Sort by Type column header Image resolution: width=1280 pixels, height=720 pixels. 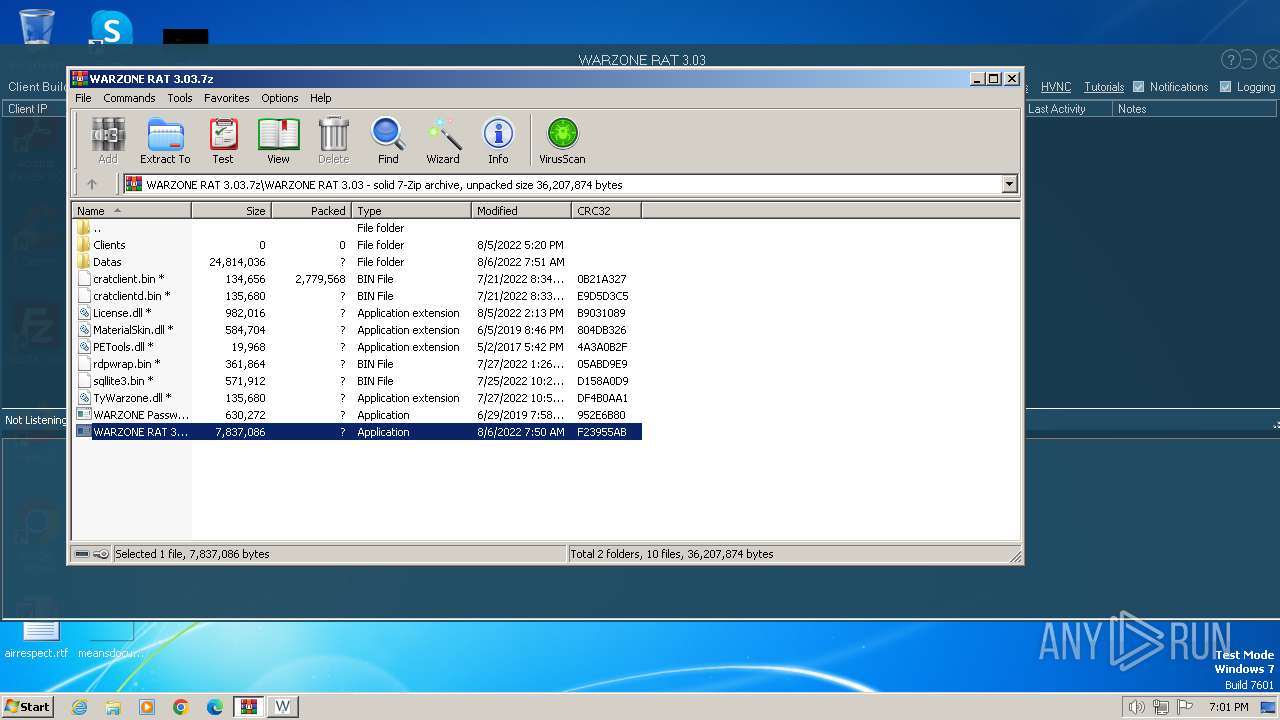point(411,210)
